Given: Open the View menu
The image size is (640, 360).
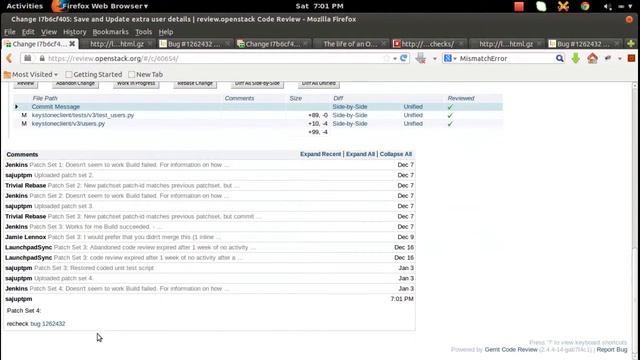Looking at the screenshot, I should pos(49,32).
